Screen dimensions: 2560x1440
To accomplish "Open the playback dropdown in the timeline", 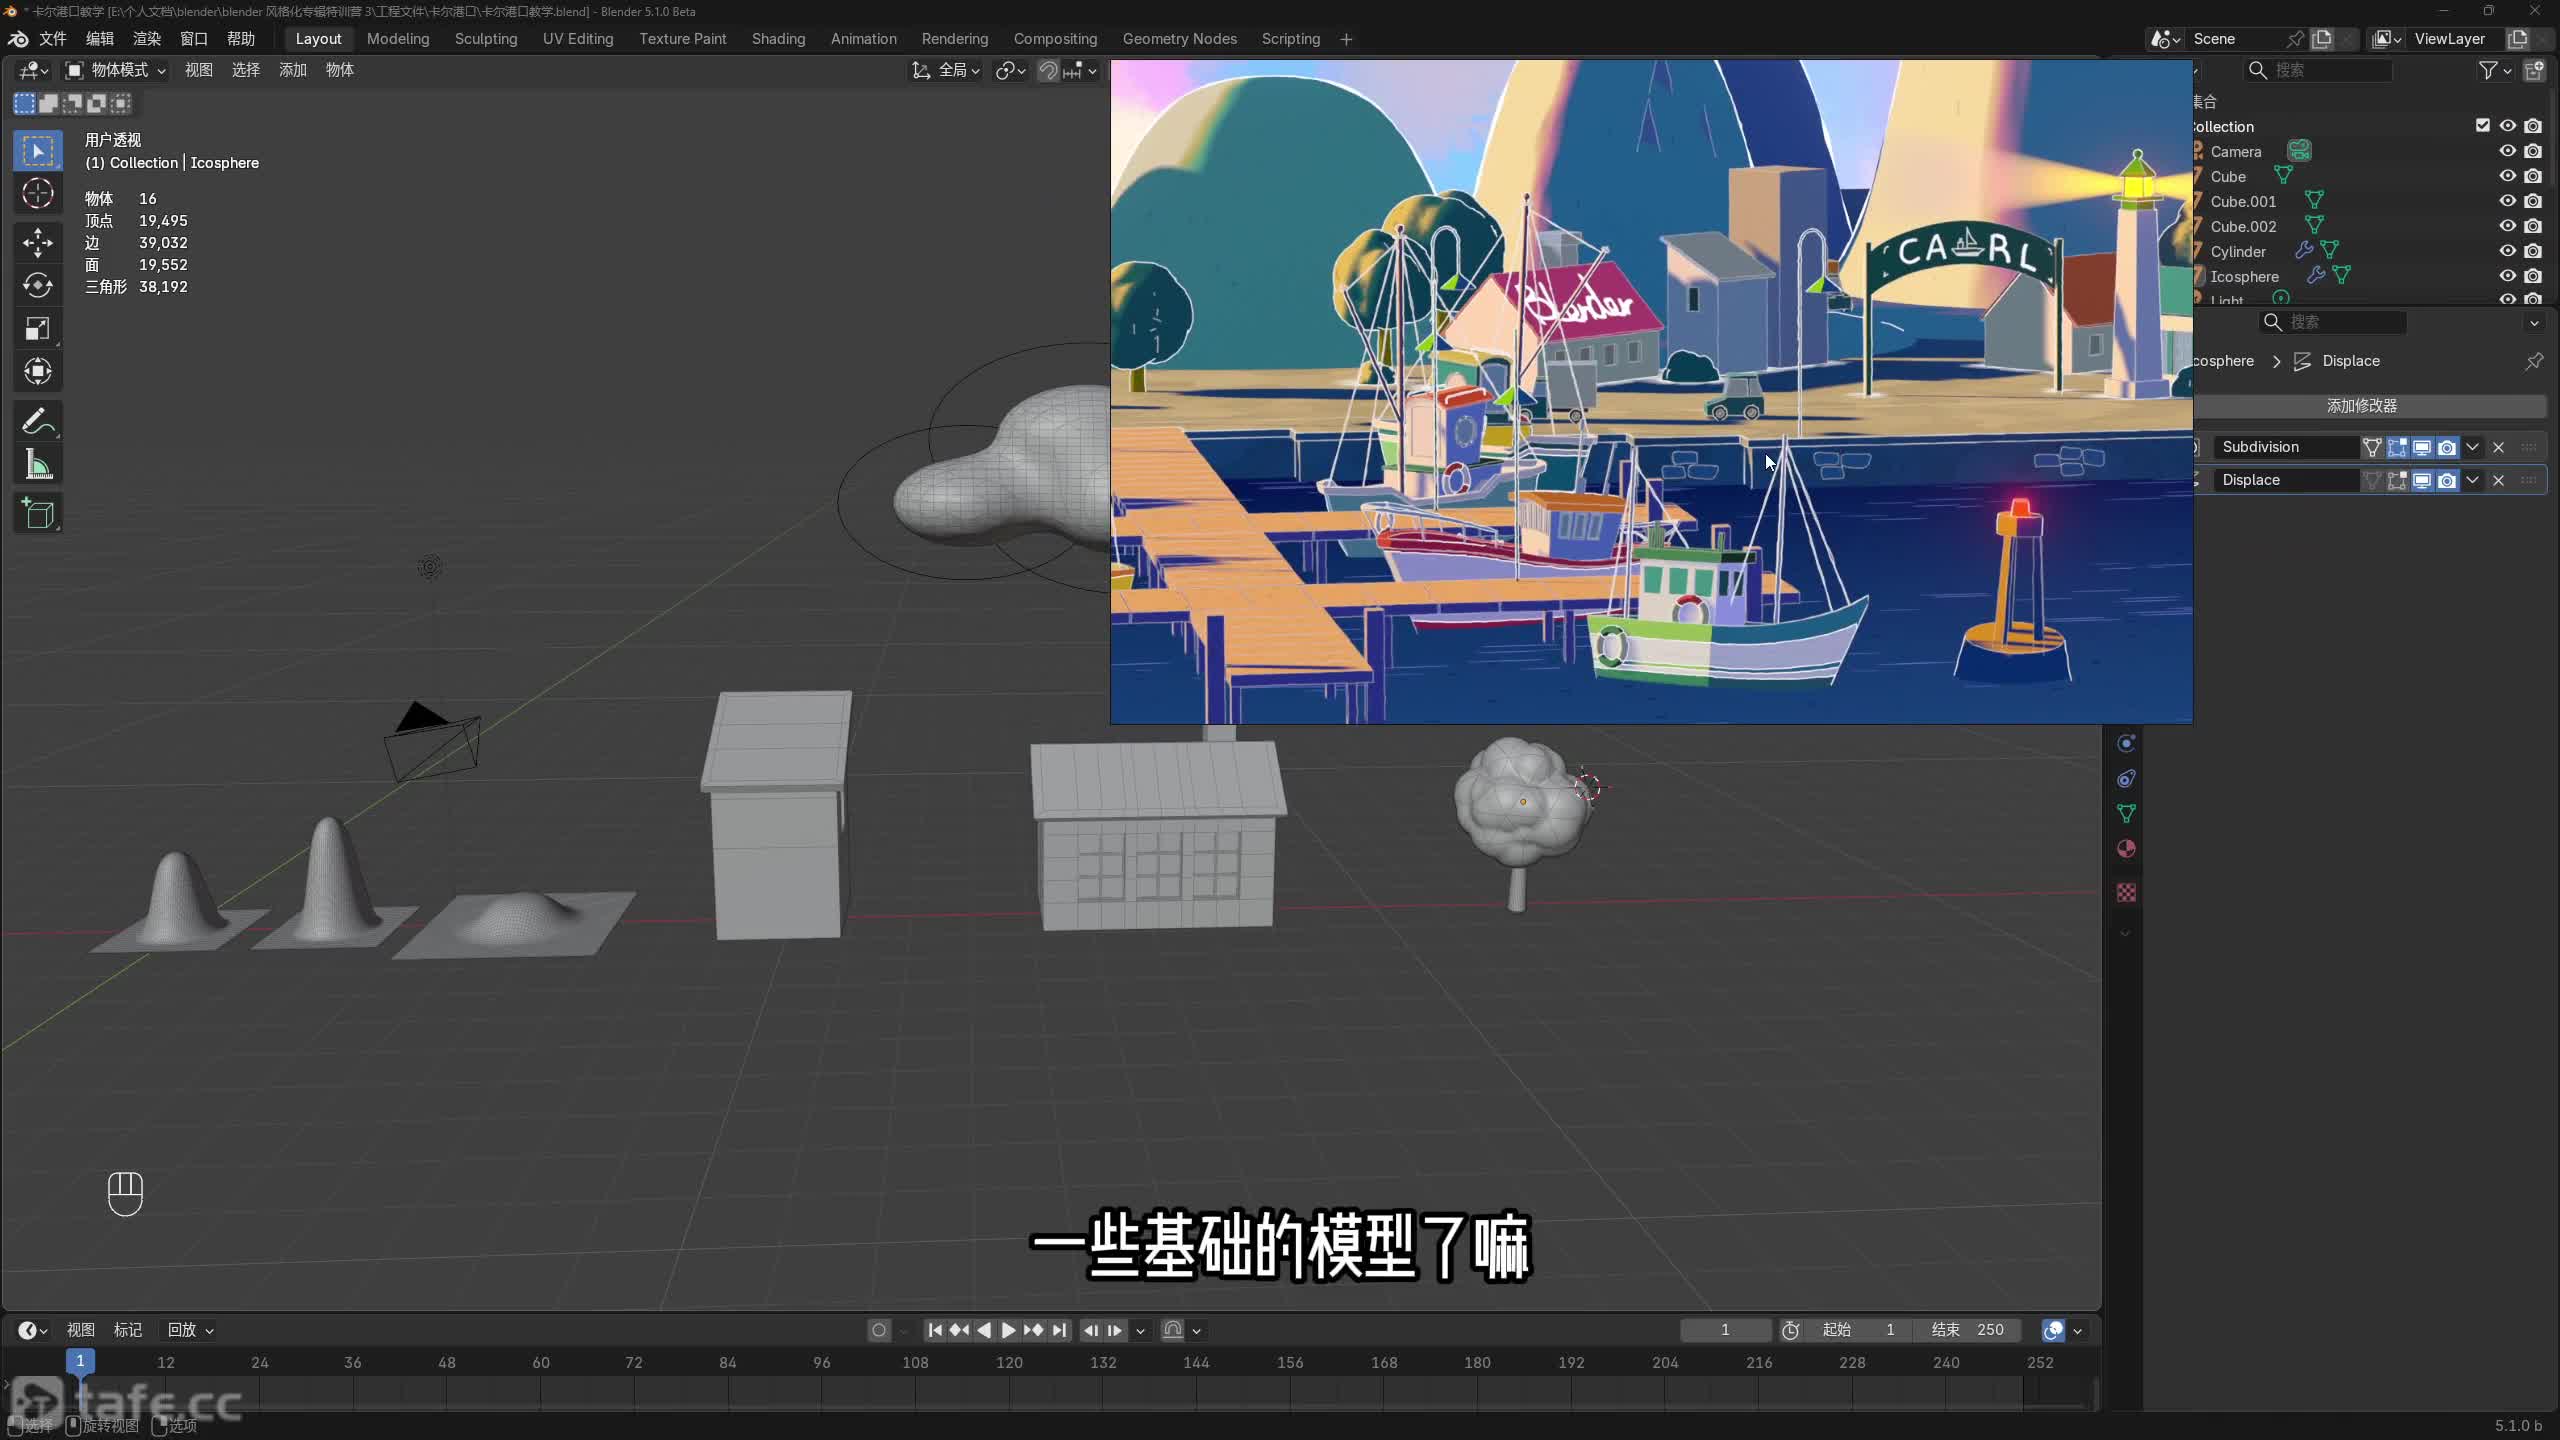I will coord(190,1330).
